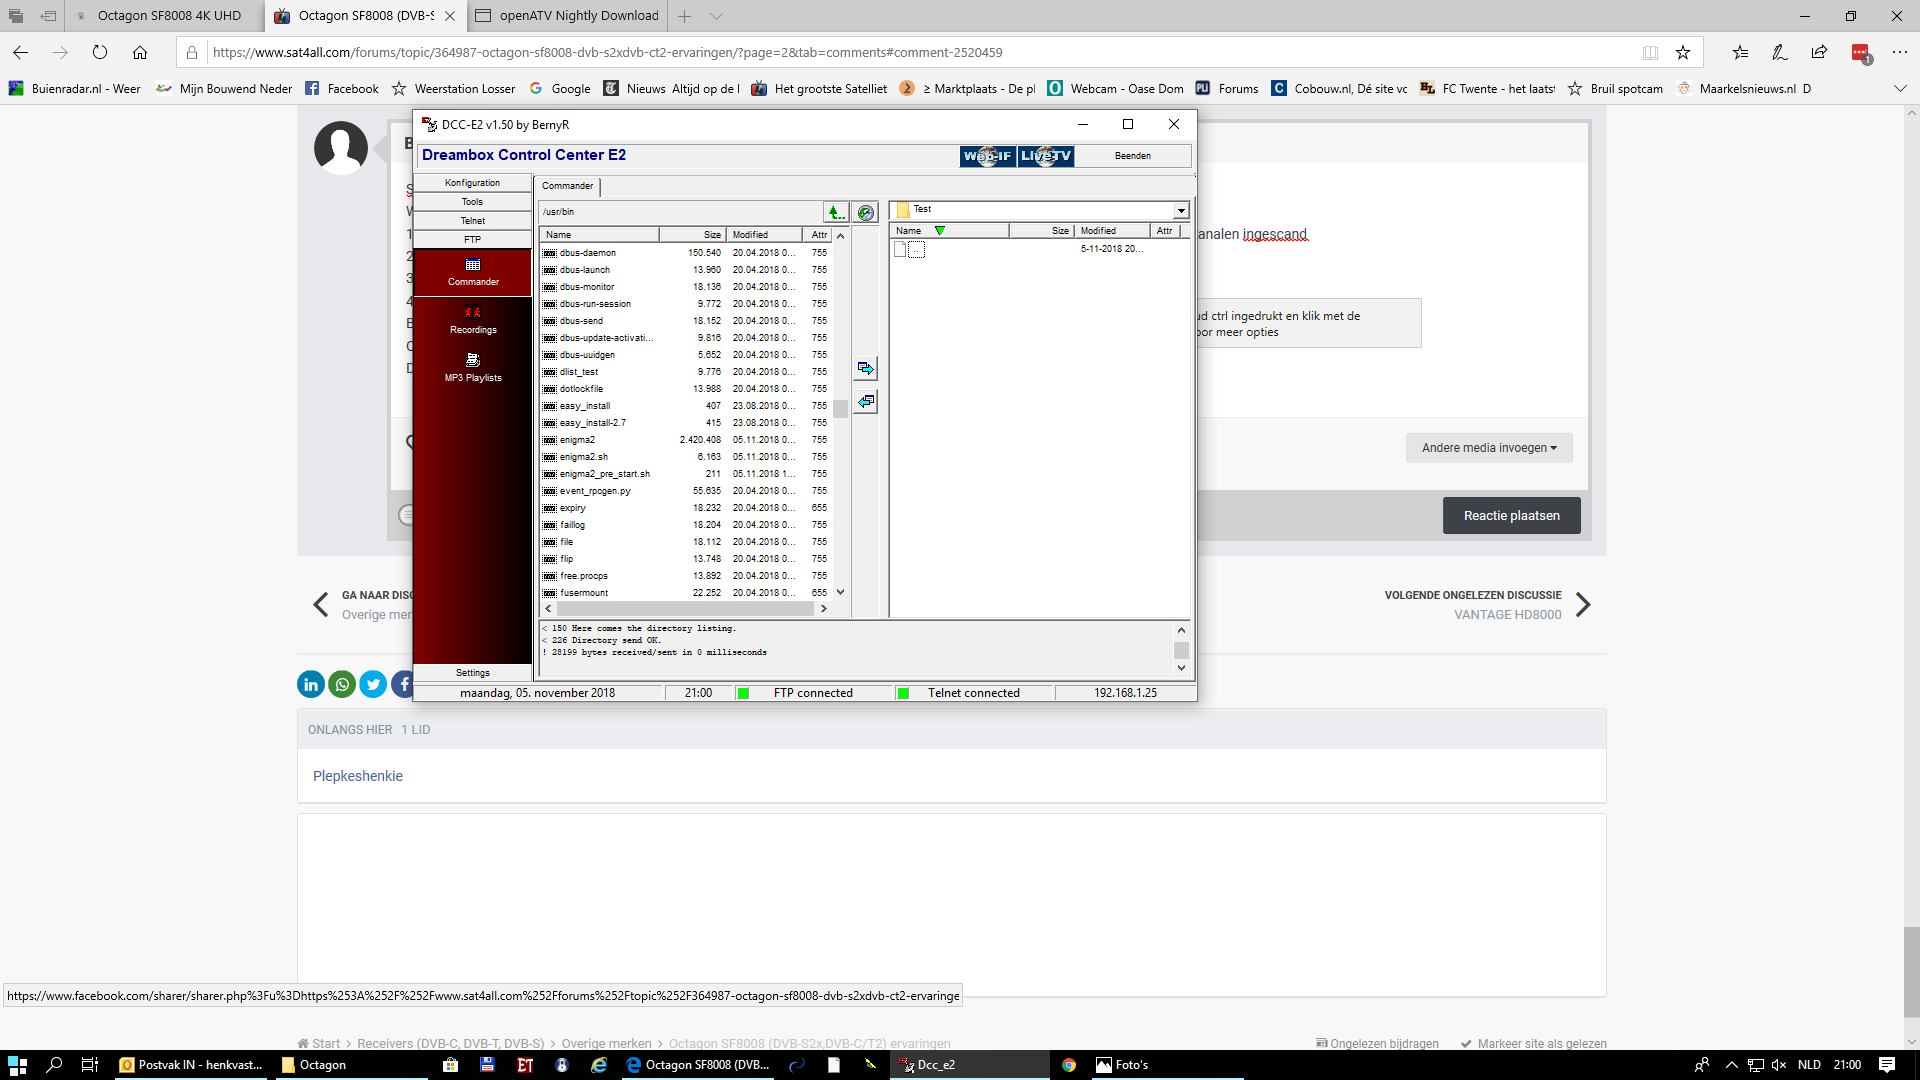Show hidden system tray icons
The height and width of the screenshot is (1080, 1920).
tap(1731, 1065)
